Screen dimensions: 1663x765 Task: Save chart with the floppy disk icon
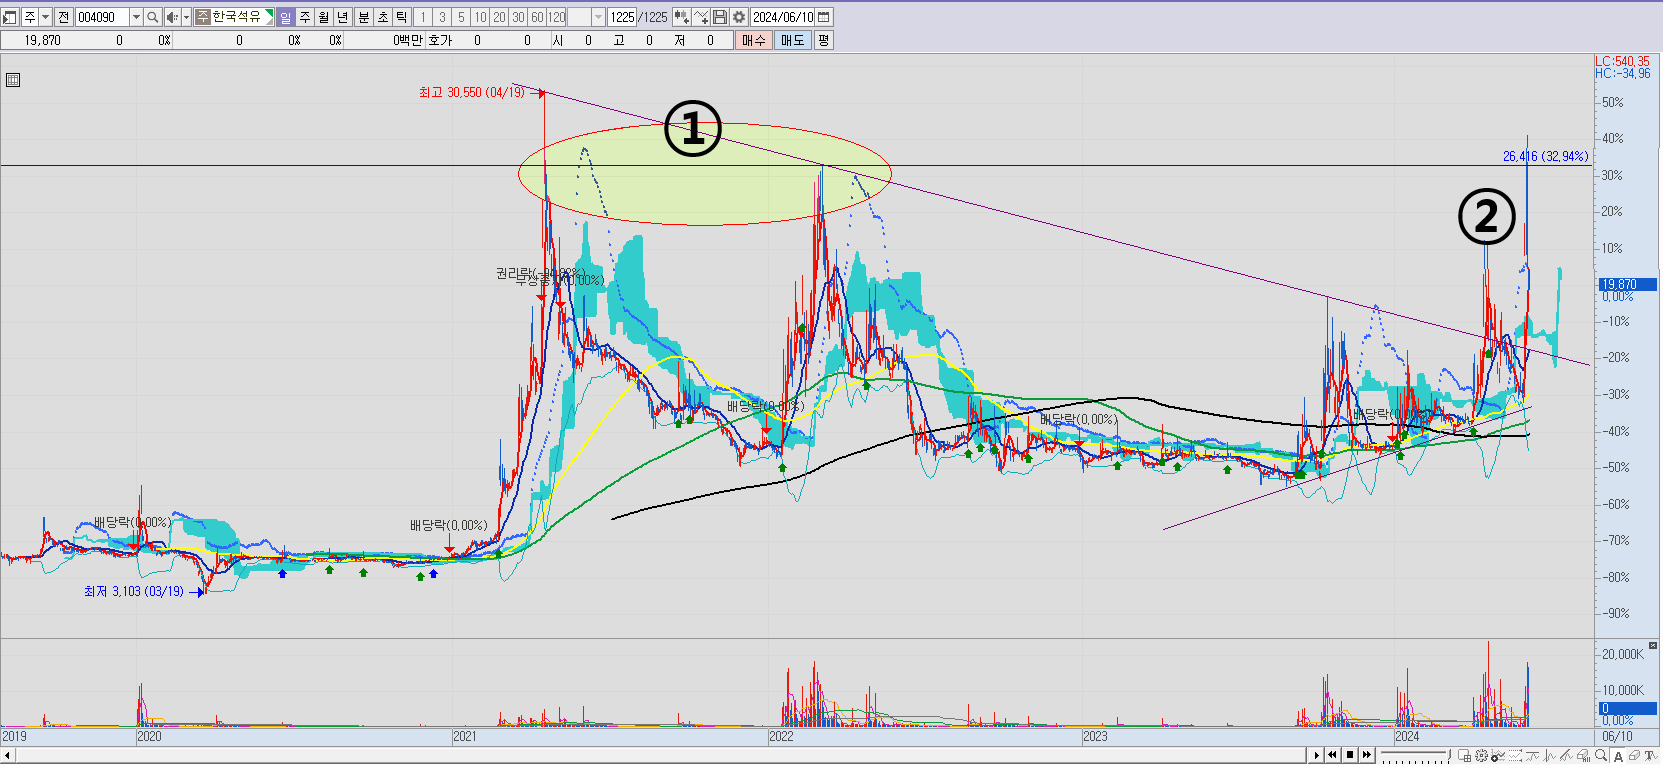click(720, 17)
